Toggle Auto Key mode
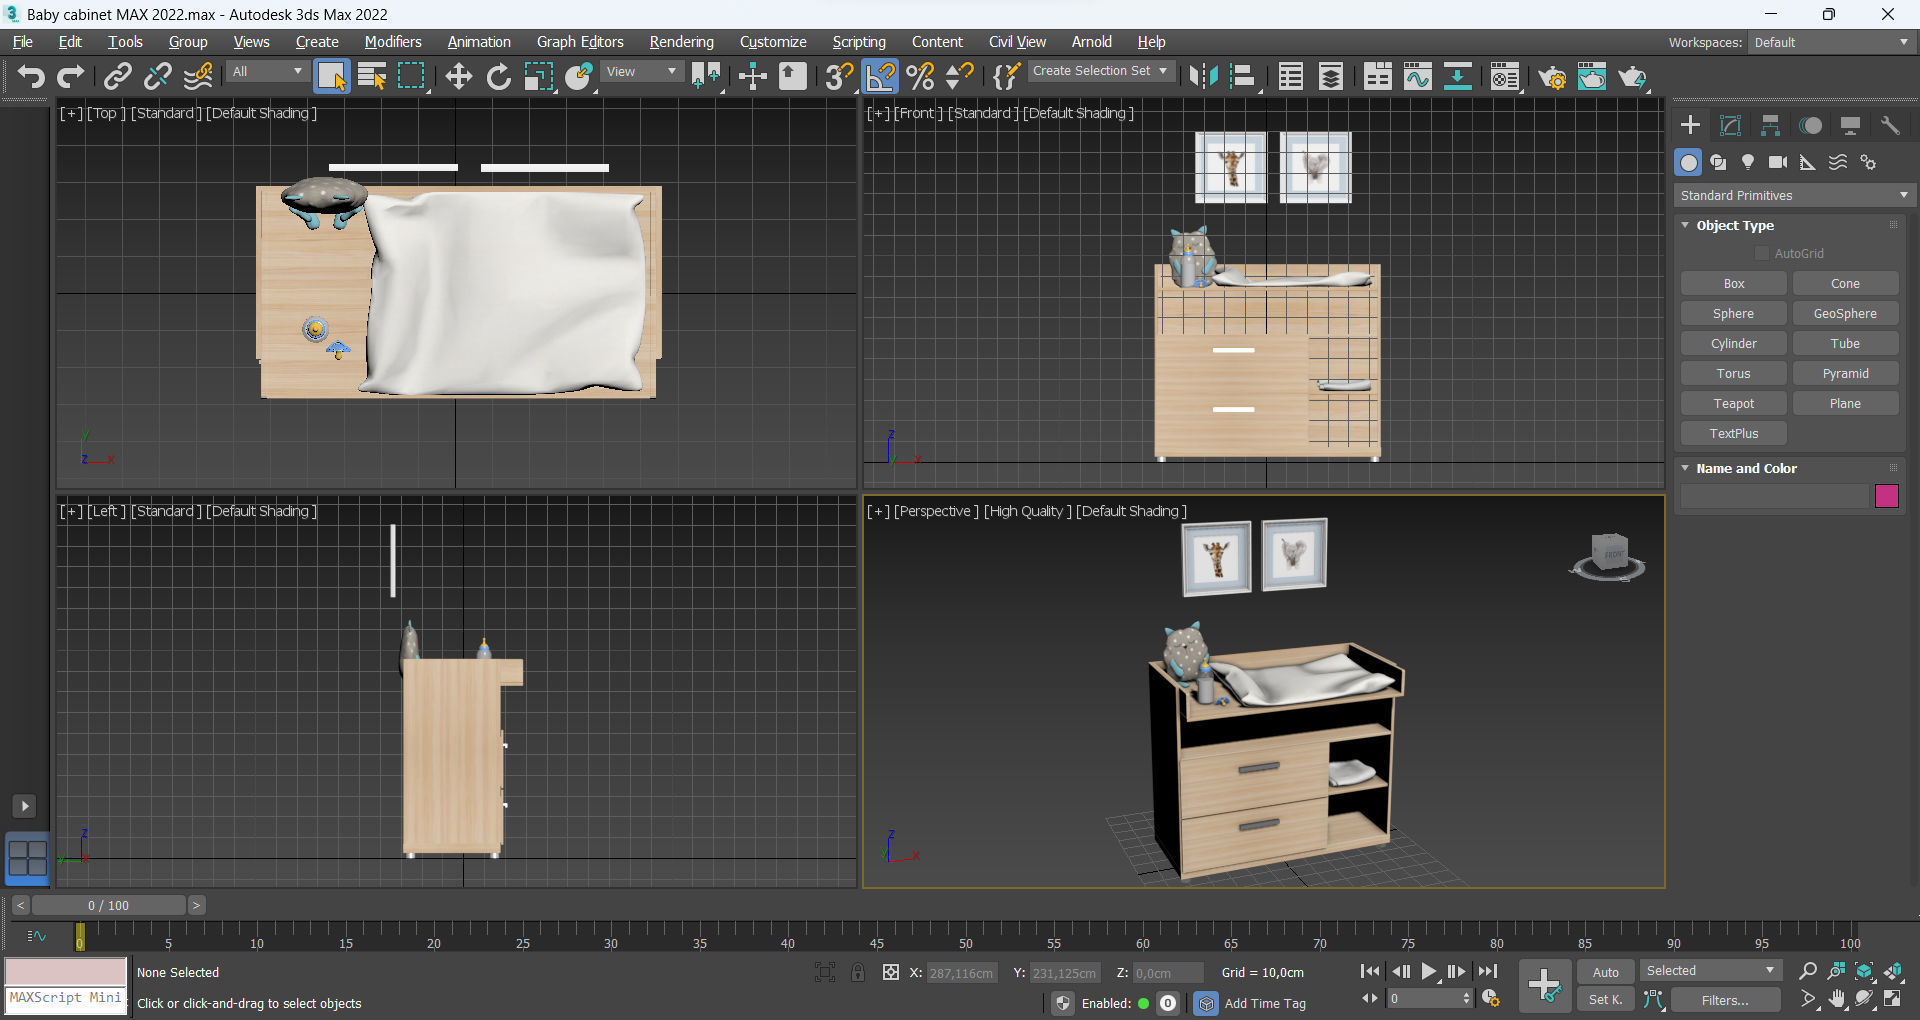The image size is (1920, 1020). click(x=1605, y=972)
